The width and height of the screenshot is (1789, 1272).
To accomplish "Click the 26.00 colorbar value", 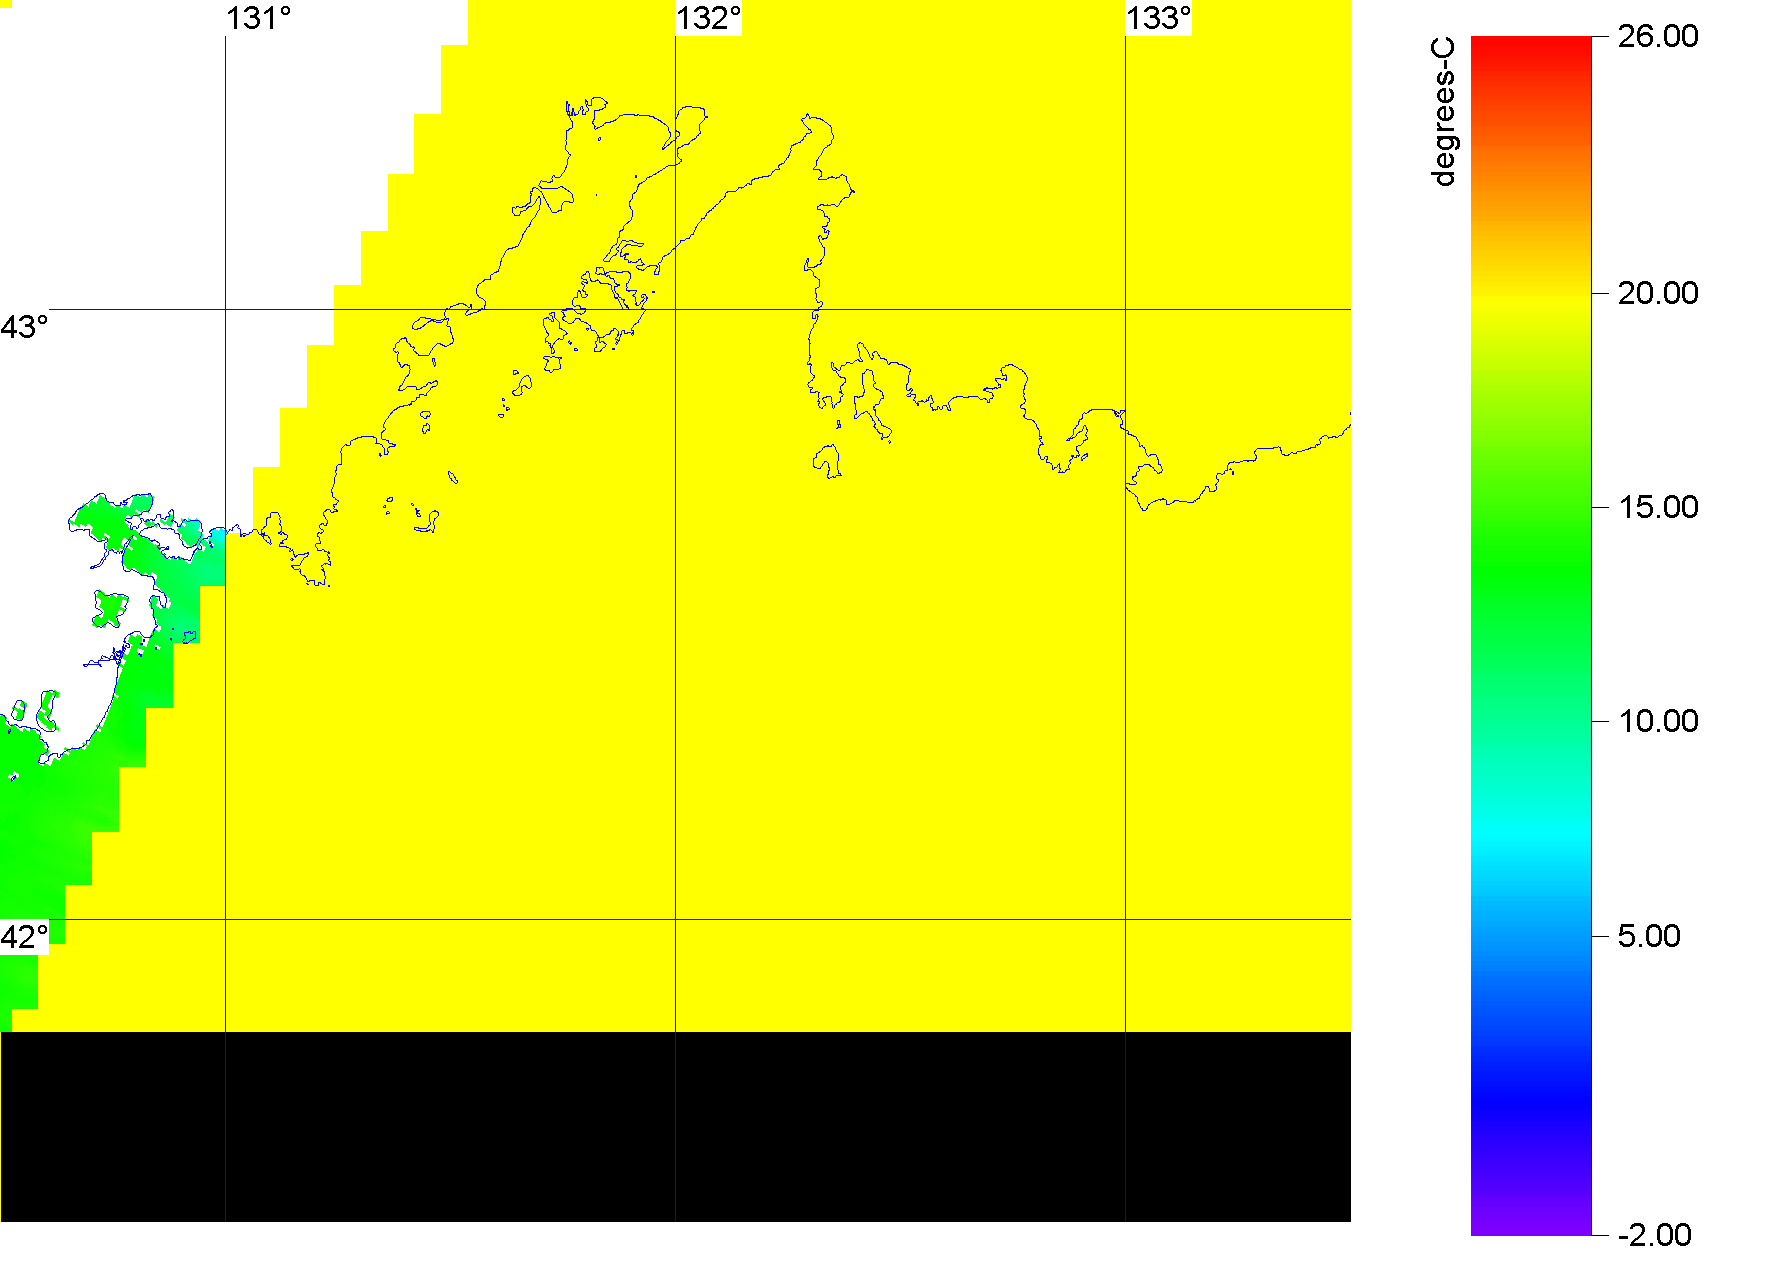I will (x=1658, y=36).
